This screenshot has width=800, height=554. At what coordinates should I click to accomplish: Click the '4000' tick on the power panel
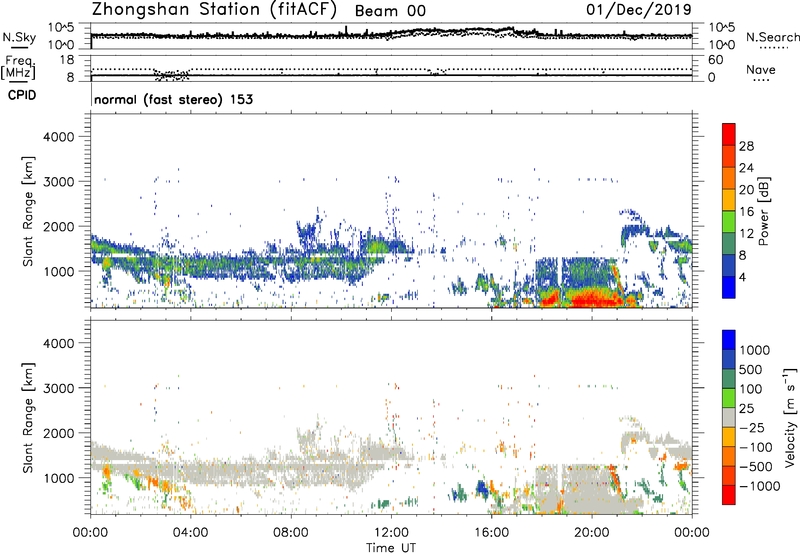(x=59, y=136)
